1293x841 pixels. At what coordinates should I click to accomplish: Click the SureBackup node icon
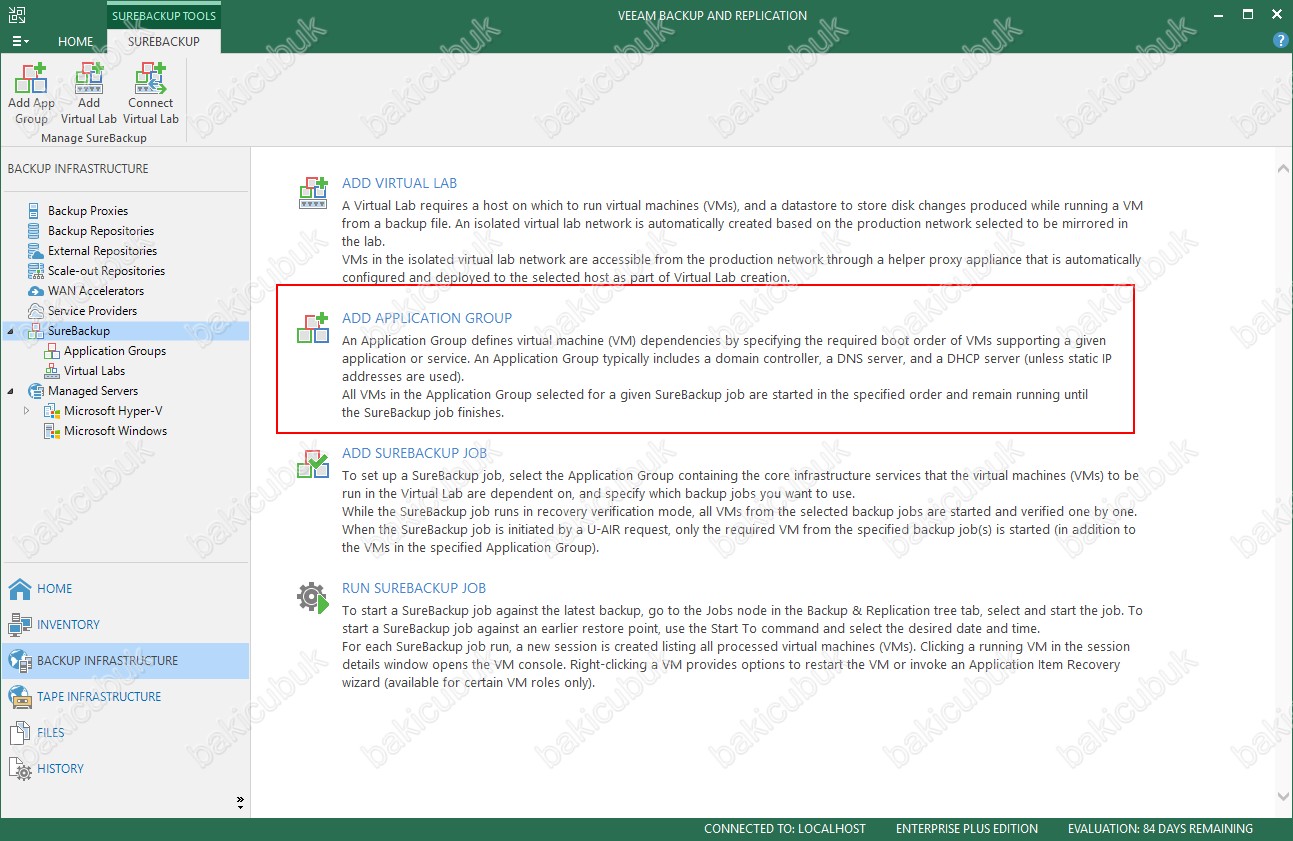pos(36,331)
